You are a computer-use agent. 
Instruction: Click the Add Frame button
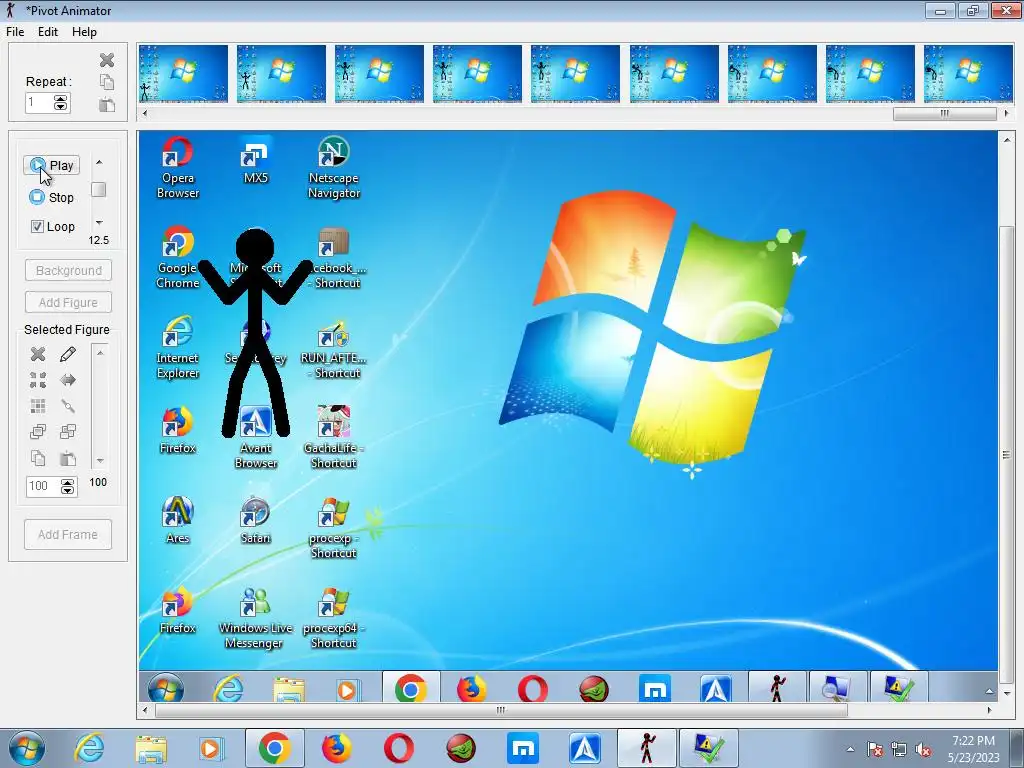pyautogui.click(x=68, y=534)
